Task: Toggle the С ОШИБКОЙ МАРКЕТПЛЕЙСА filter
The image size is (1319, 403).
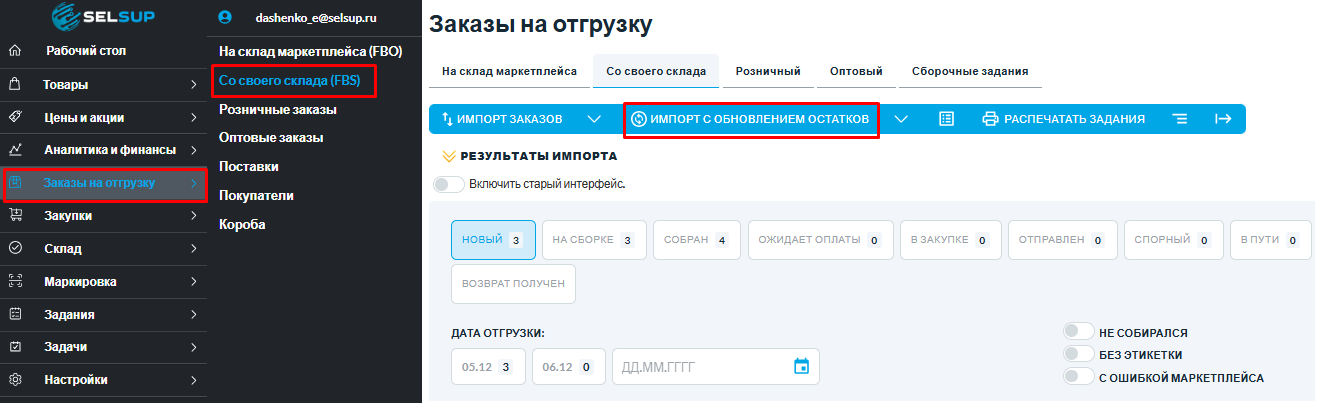Action: (x=1079, y=377)
